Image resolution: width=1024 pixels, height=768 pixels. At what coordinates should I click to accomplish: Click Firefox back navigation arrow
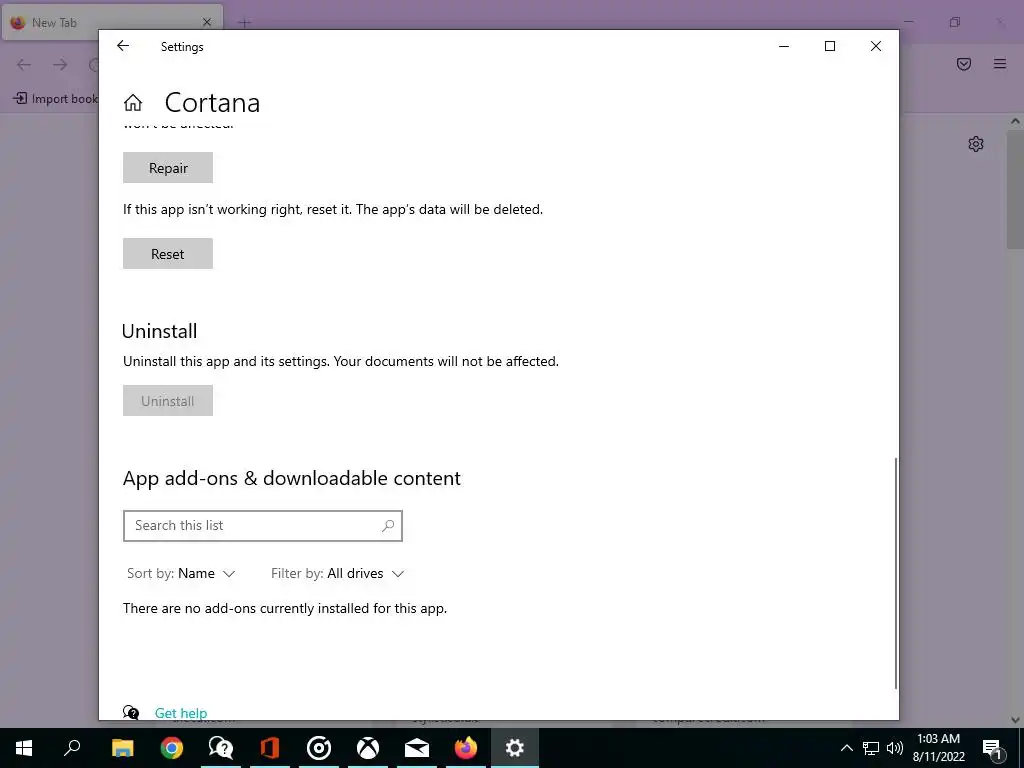point(24,64)
